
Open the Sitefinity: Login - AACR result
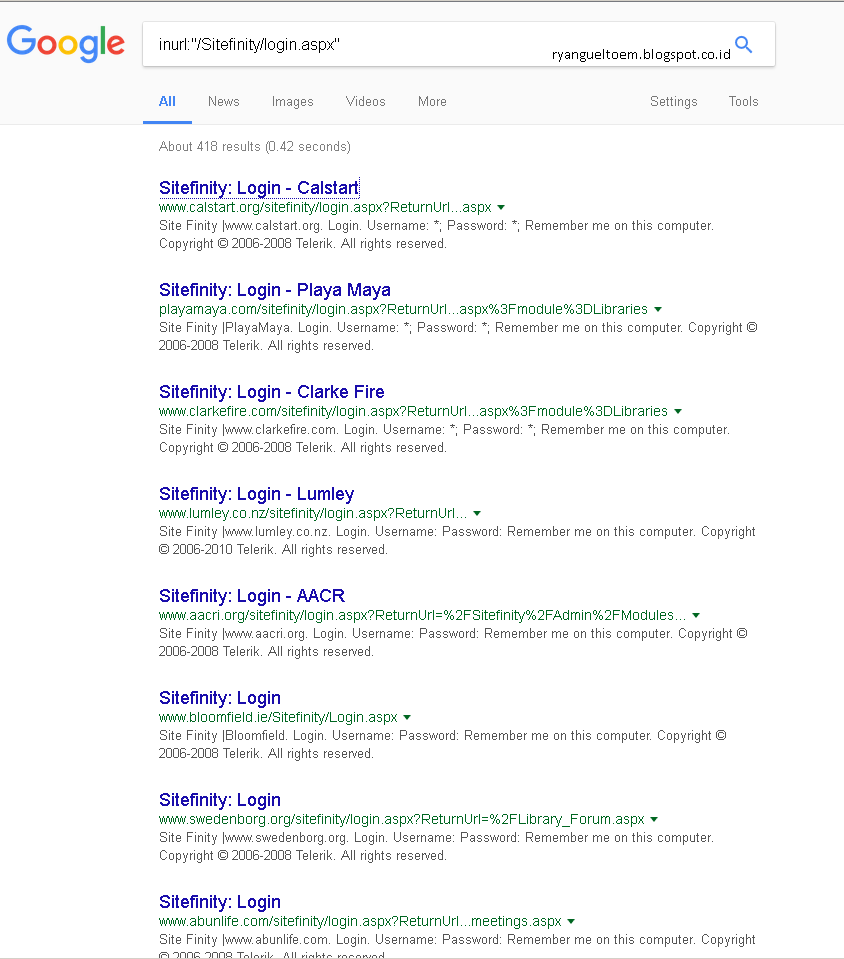[x=252, y=596]
